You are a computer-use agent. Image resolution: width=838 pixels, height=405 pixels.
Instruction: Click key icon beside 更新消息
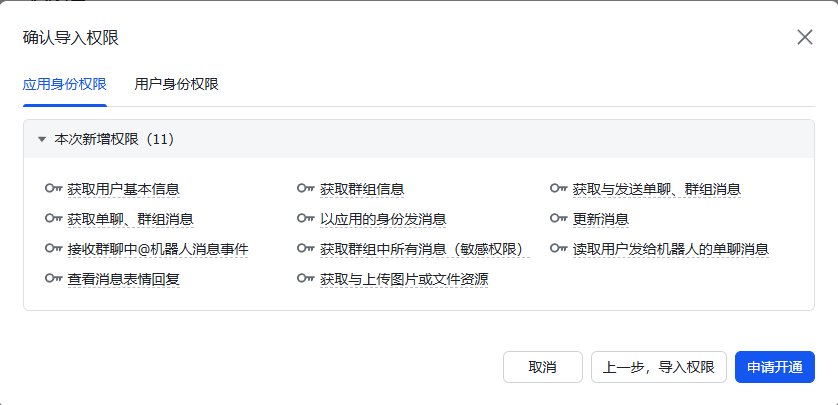pos(559,218)
